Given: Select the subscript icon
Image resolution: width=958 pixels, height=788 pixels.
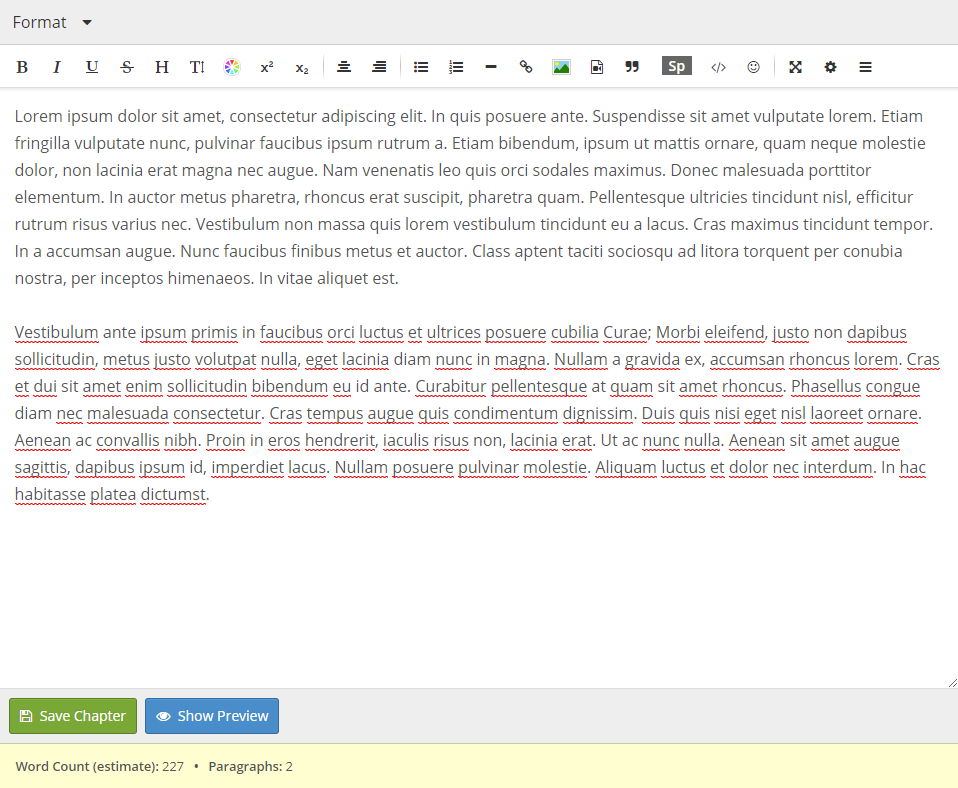Looking at the screenshot, I should coord(301,68).
